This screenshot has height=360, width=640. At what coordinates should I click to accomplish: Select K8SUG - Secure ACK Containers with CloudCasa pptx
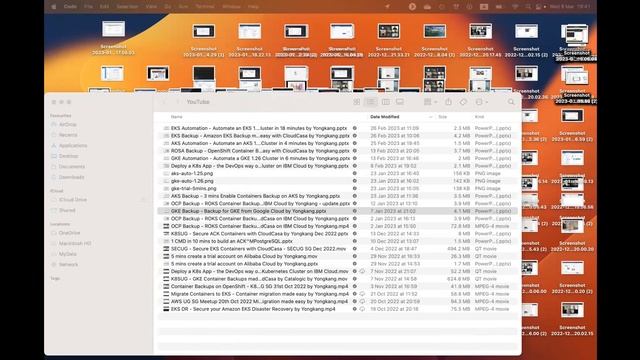[x=337, y=234]
